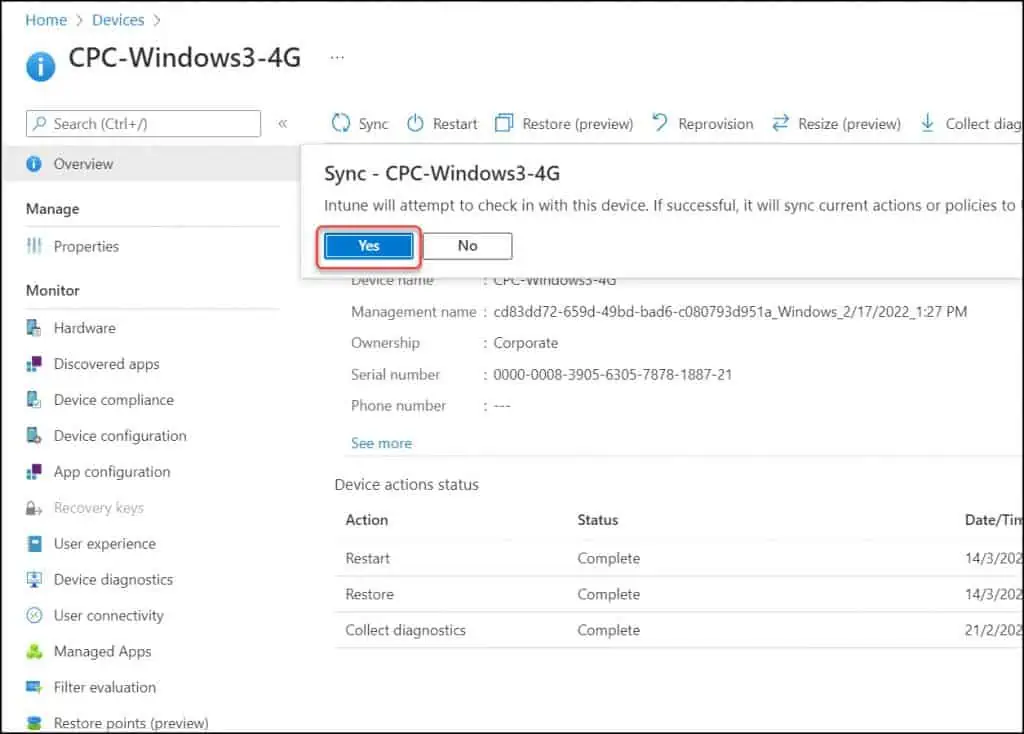Click the Restore (preview) toolbar label

(578, 123)
